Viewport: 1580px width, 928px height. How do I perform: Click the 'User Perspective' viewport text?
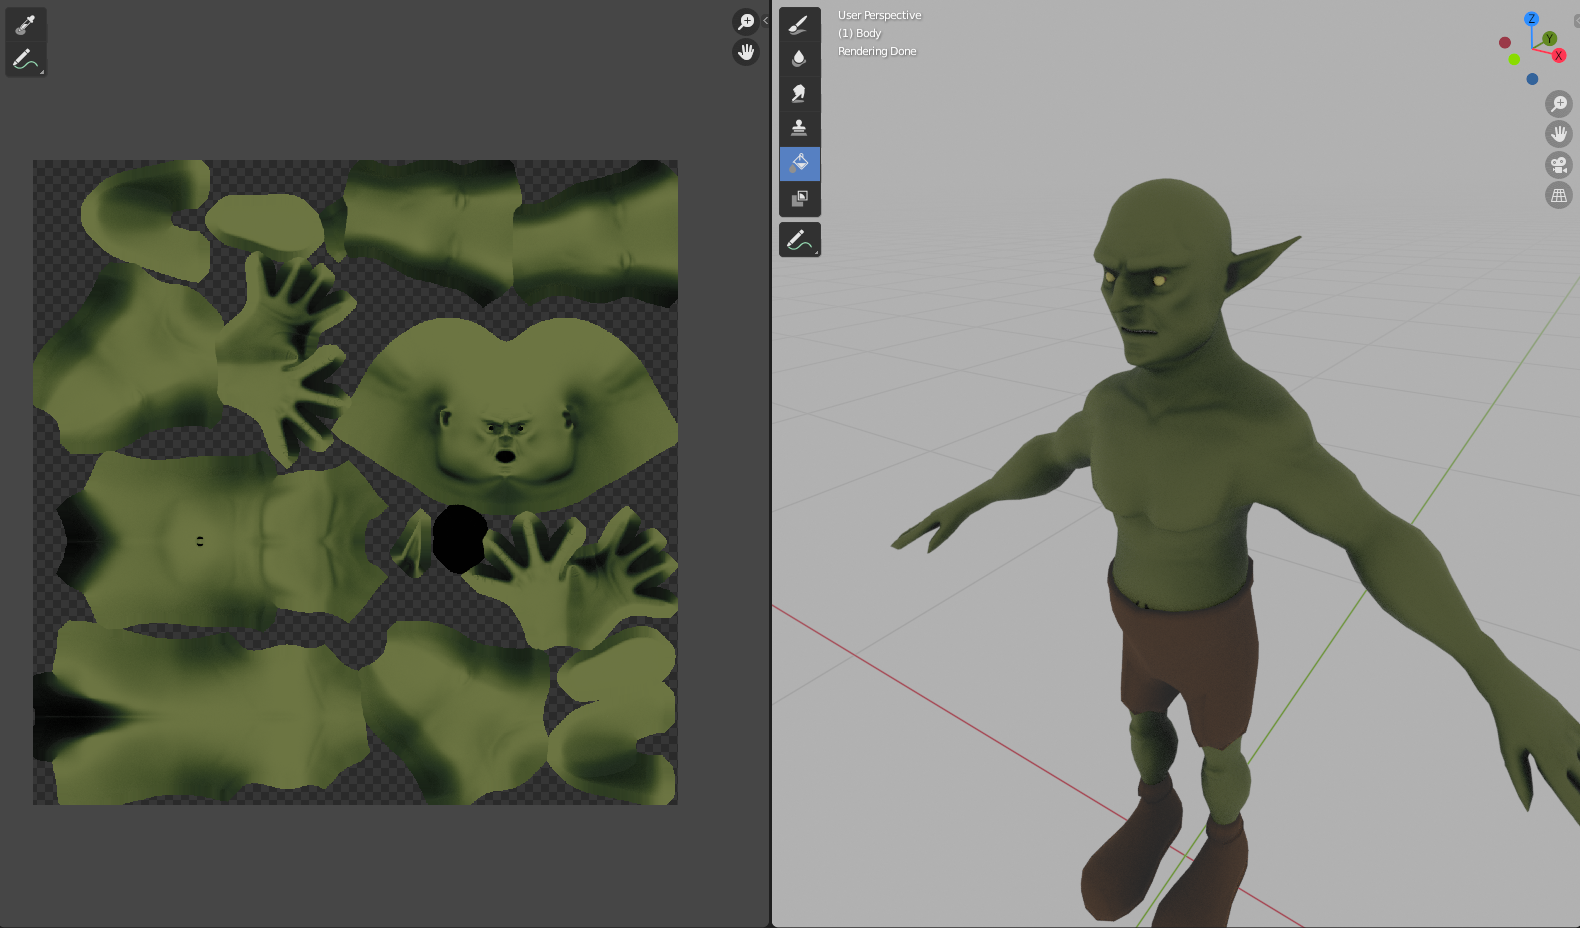point(879,15)
